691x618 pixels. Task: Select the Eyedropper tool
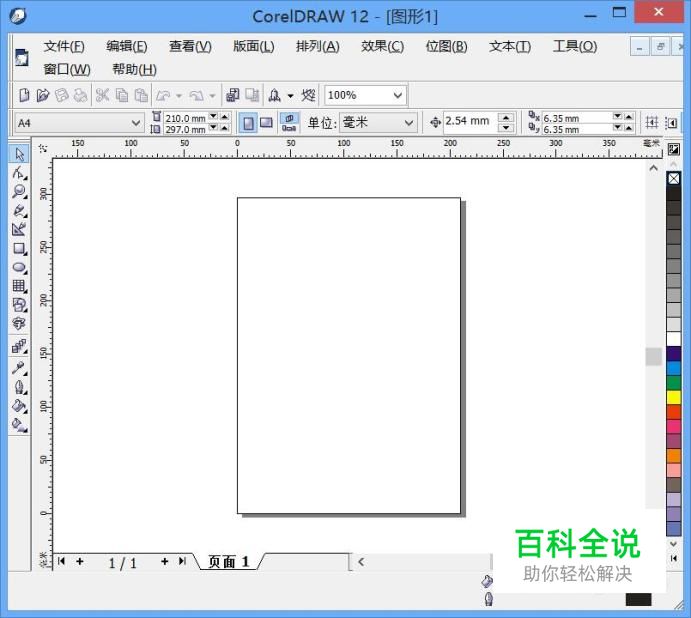pos(19,368)
